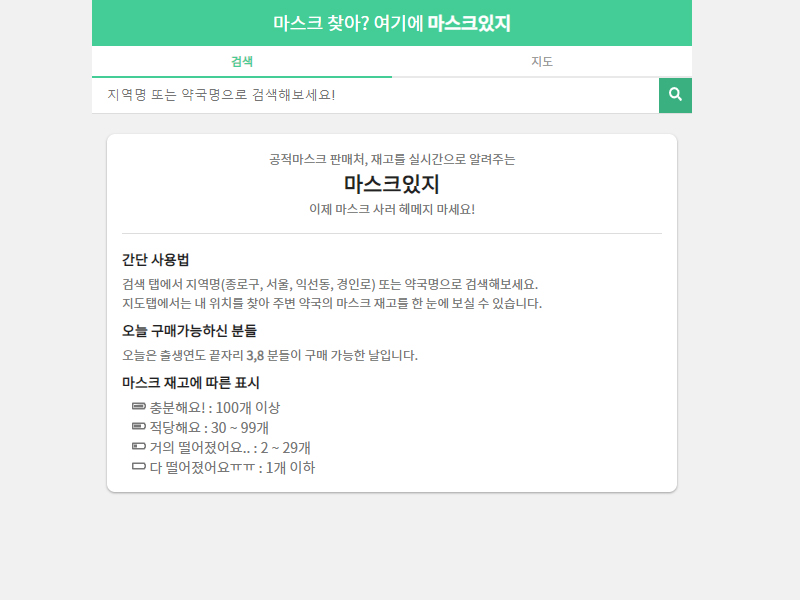The height and width of the screenshot is (600, 800).
Task: Click the sentence starting 지도탭에서는 내 위치를
Action: click(332, 303)
